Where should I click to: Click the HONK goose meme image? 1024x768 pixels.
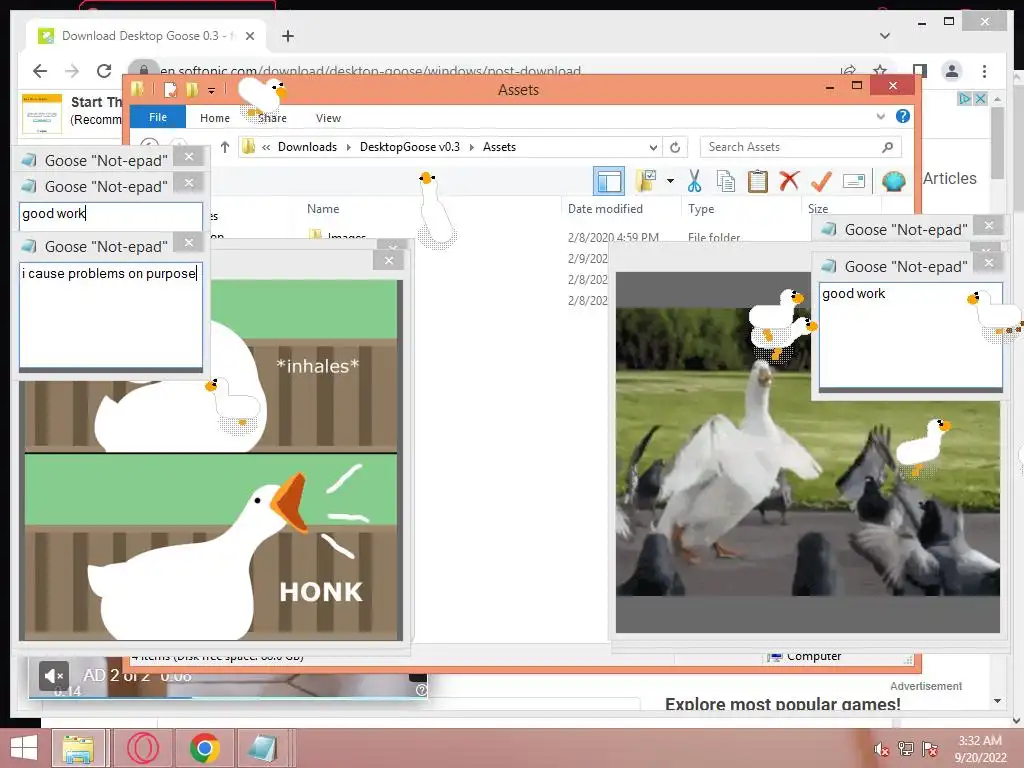coord(211,460)
